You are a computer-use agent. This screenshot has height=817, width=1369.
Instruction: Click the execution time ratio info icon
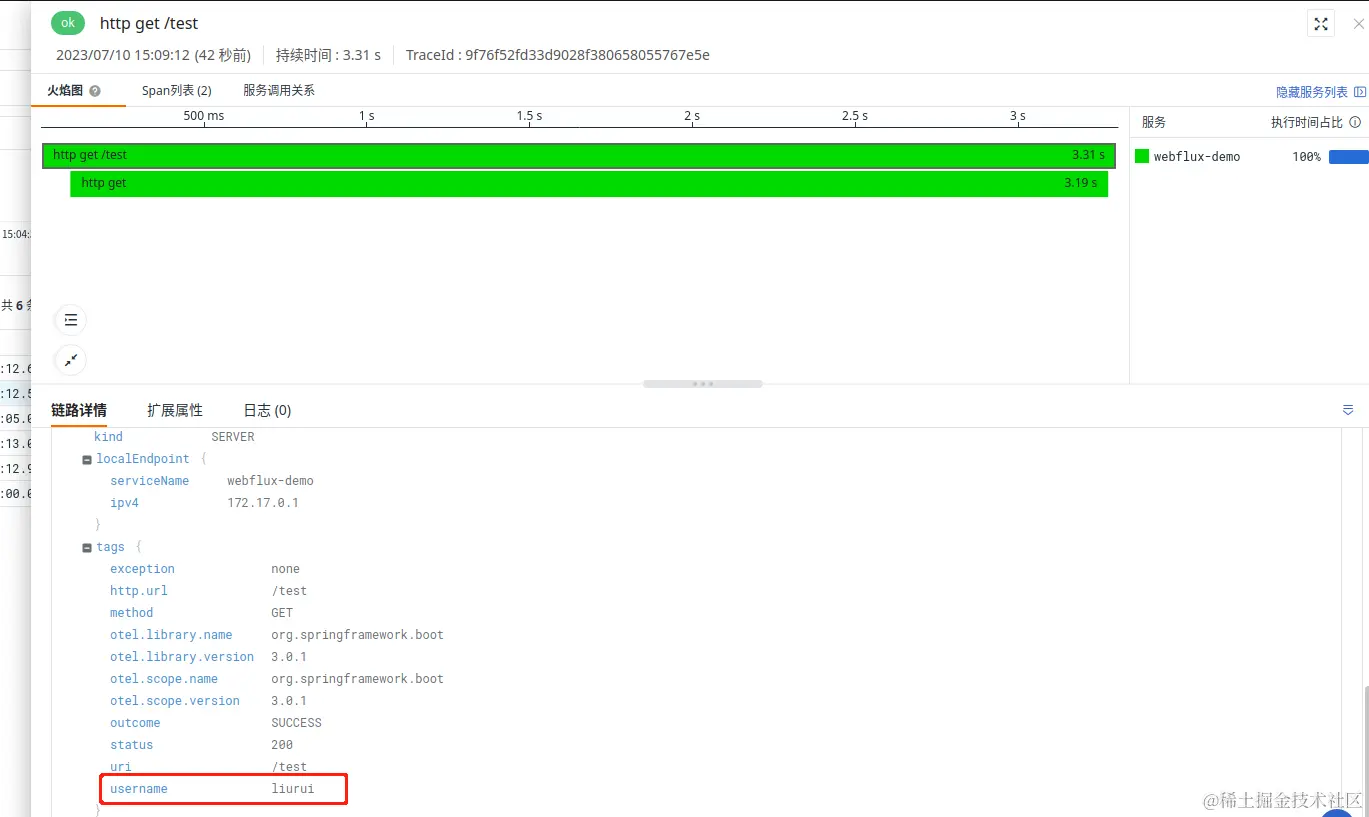click(x=1355, y=122)
